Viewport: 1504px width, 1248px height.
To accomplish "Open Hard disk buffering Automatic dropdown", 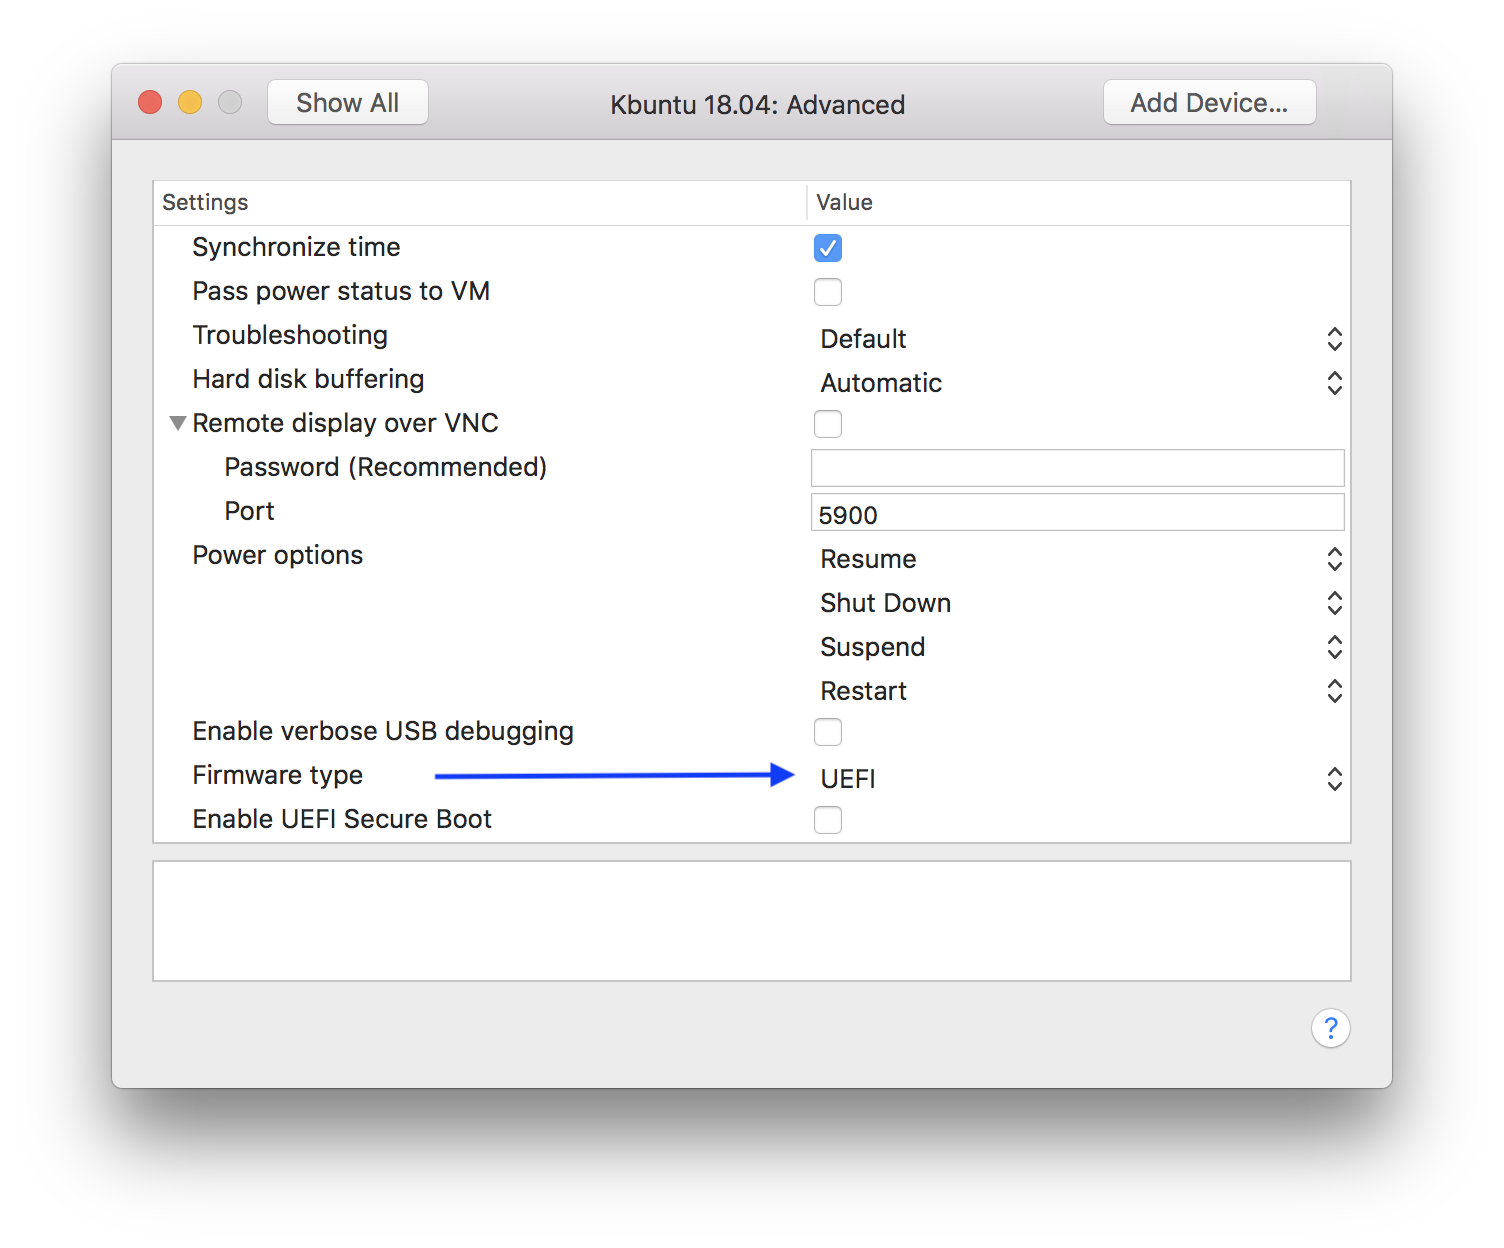I will point(1080,383).
